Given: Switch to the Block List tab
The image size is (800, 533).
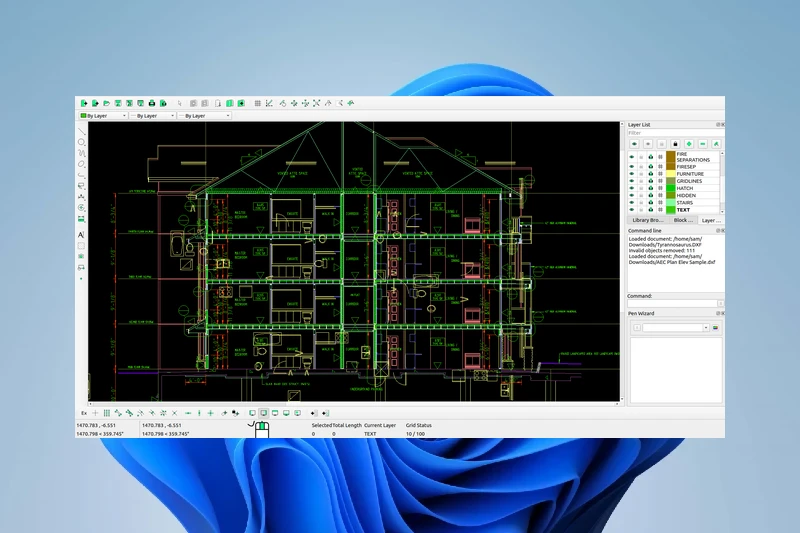Looking at the screenshot, I should [x=682, y=219].
